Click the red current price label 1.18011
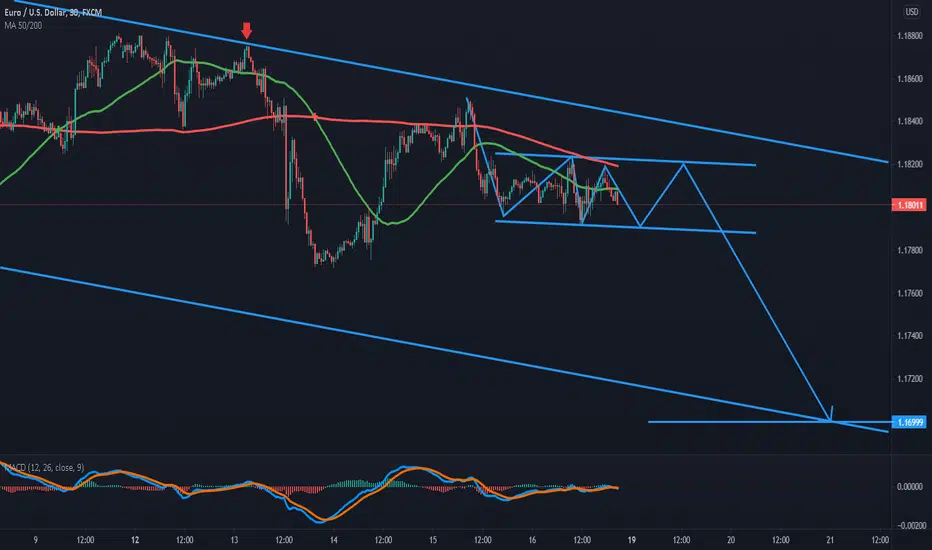Viewport: 932px width, 550px height. click(x=910, y=205)
